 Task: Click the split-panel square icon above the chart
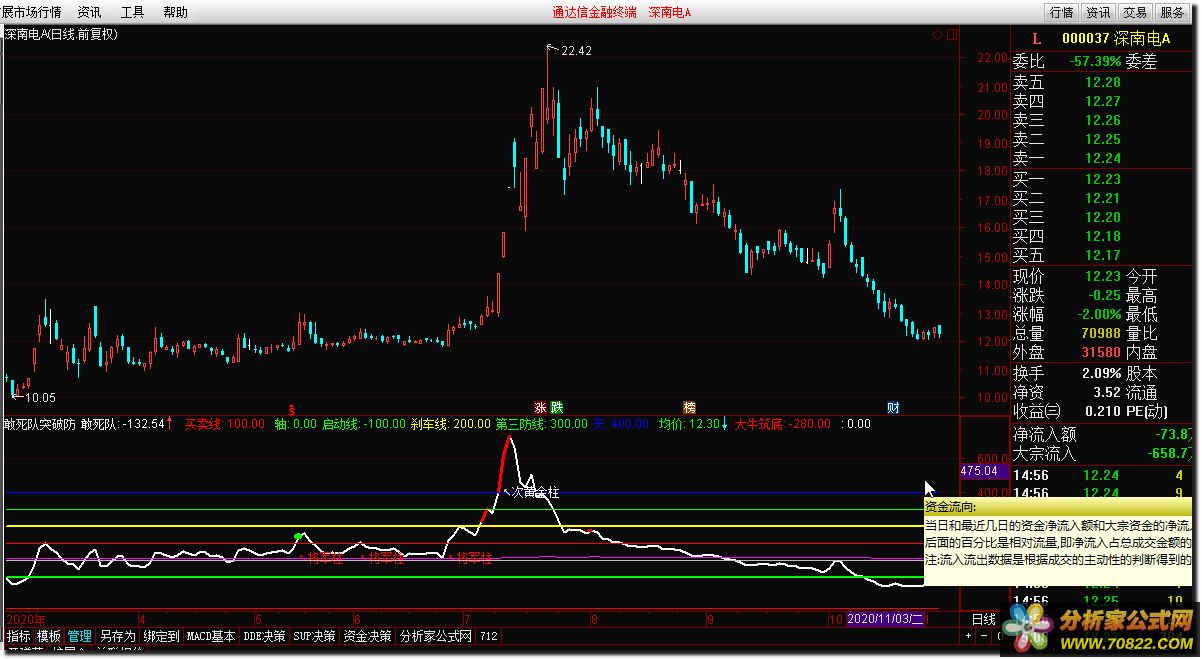pos(950,34)
